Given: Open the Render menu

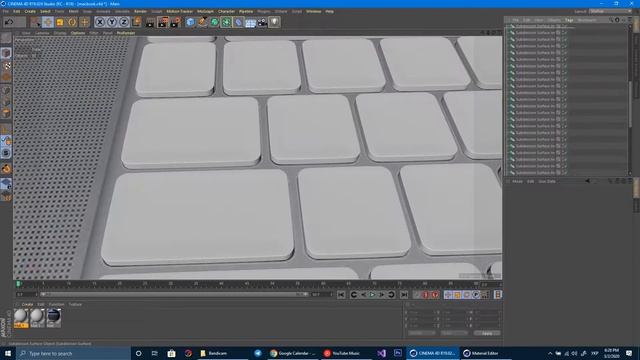Looking at the screenshot, I should tap(140, 11).
